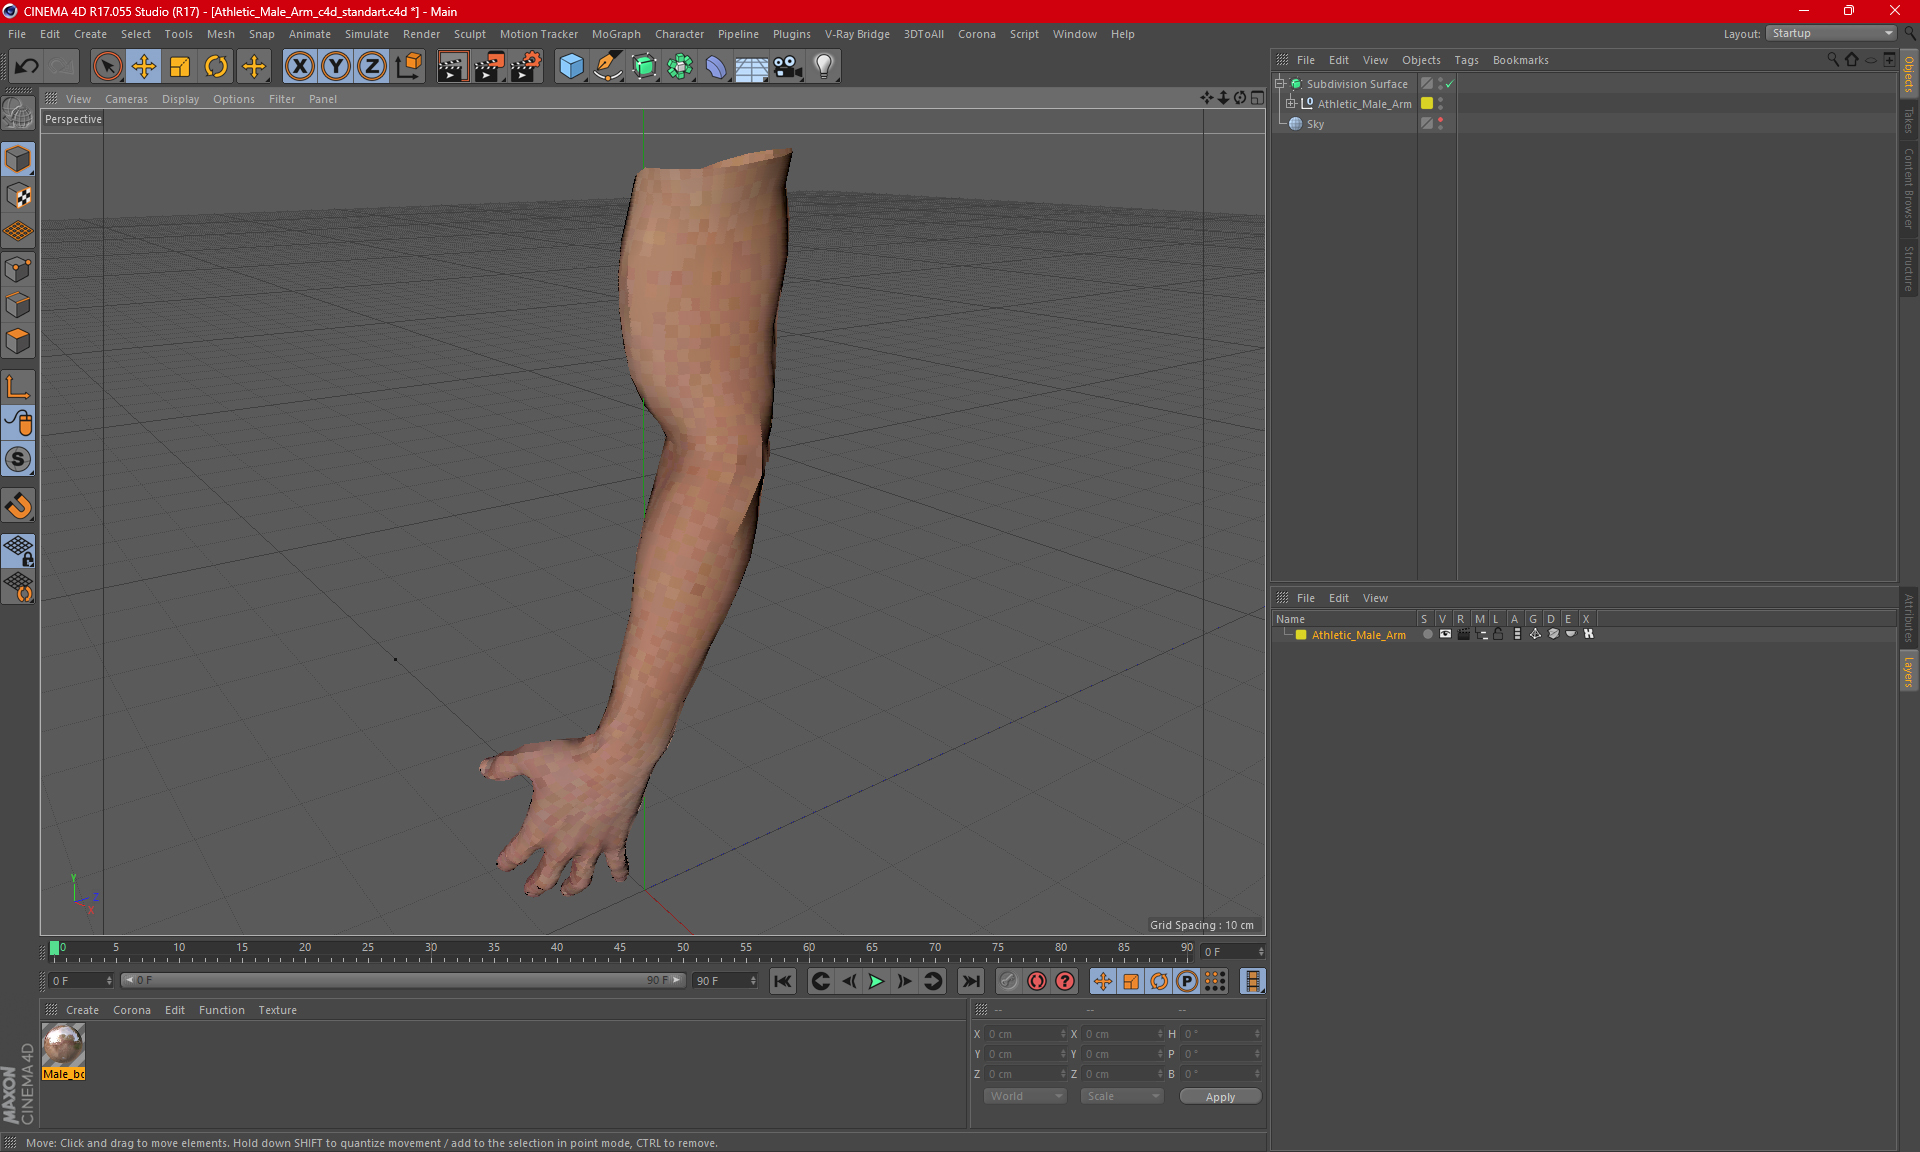Image resolution: width=1920 pixels, height=1152 pixels.
Task: Play animation forward
Action: [x=876, y=981]
